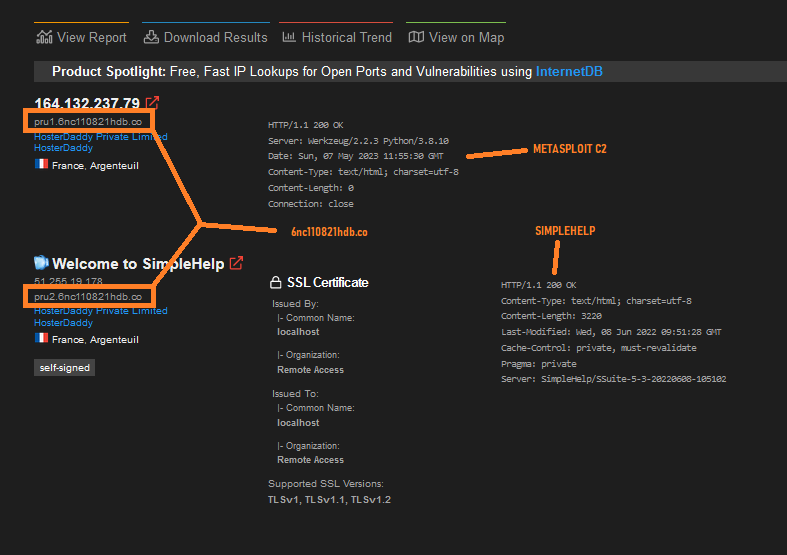Viewport: 787px width, 555px height.
Task: Select hostname pru2.6nc110821hdb.co
Action: click(x=88, y=297)
